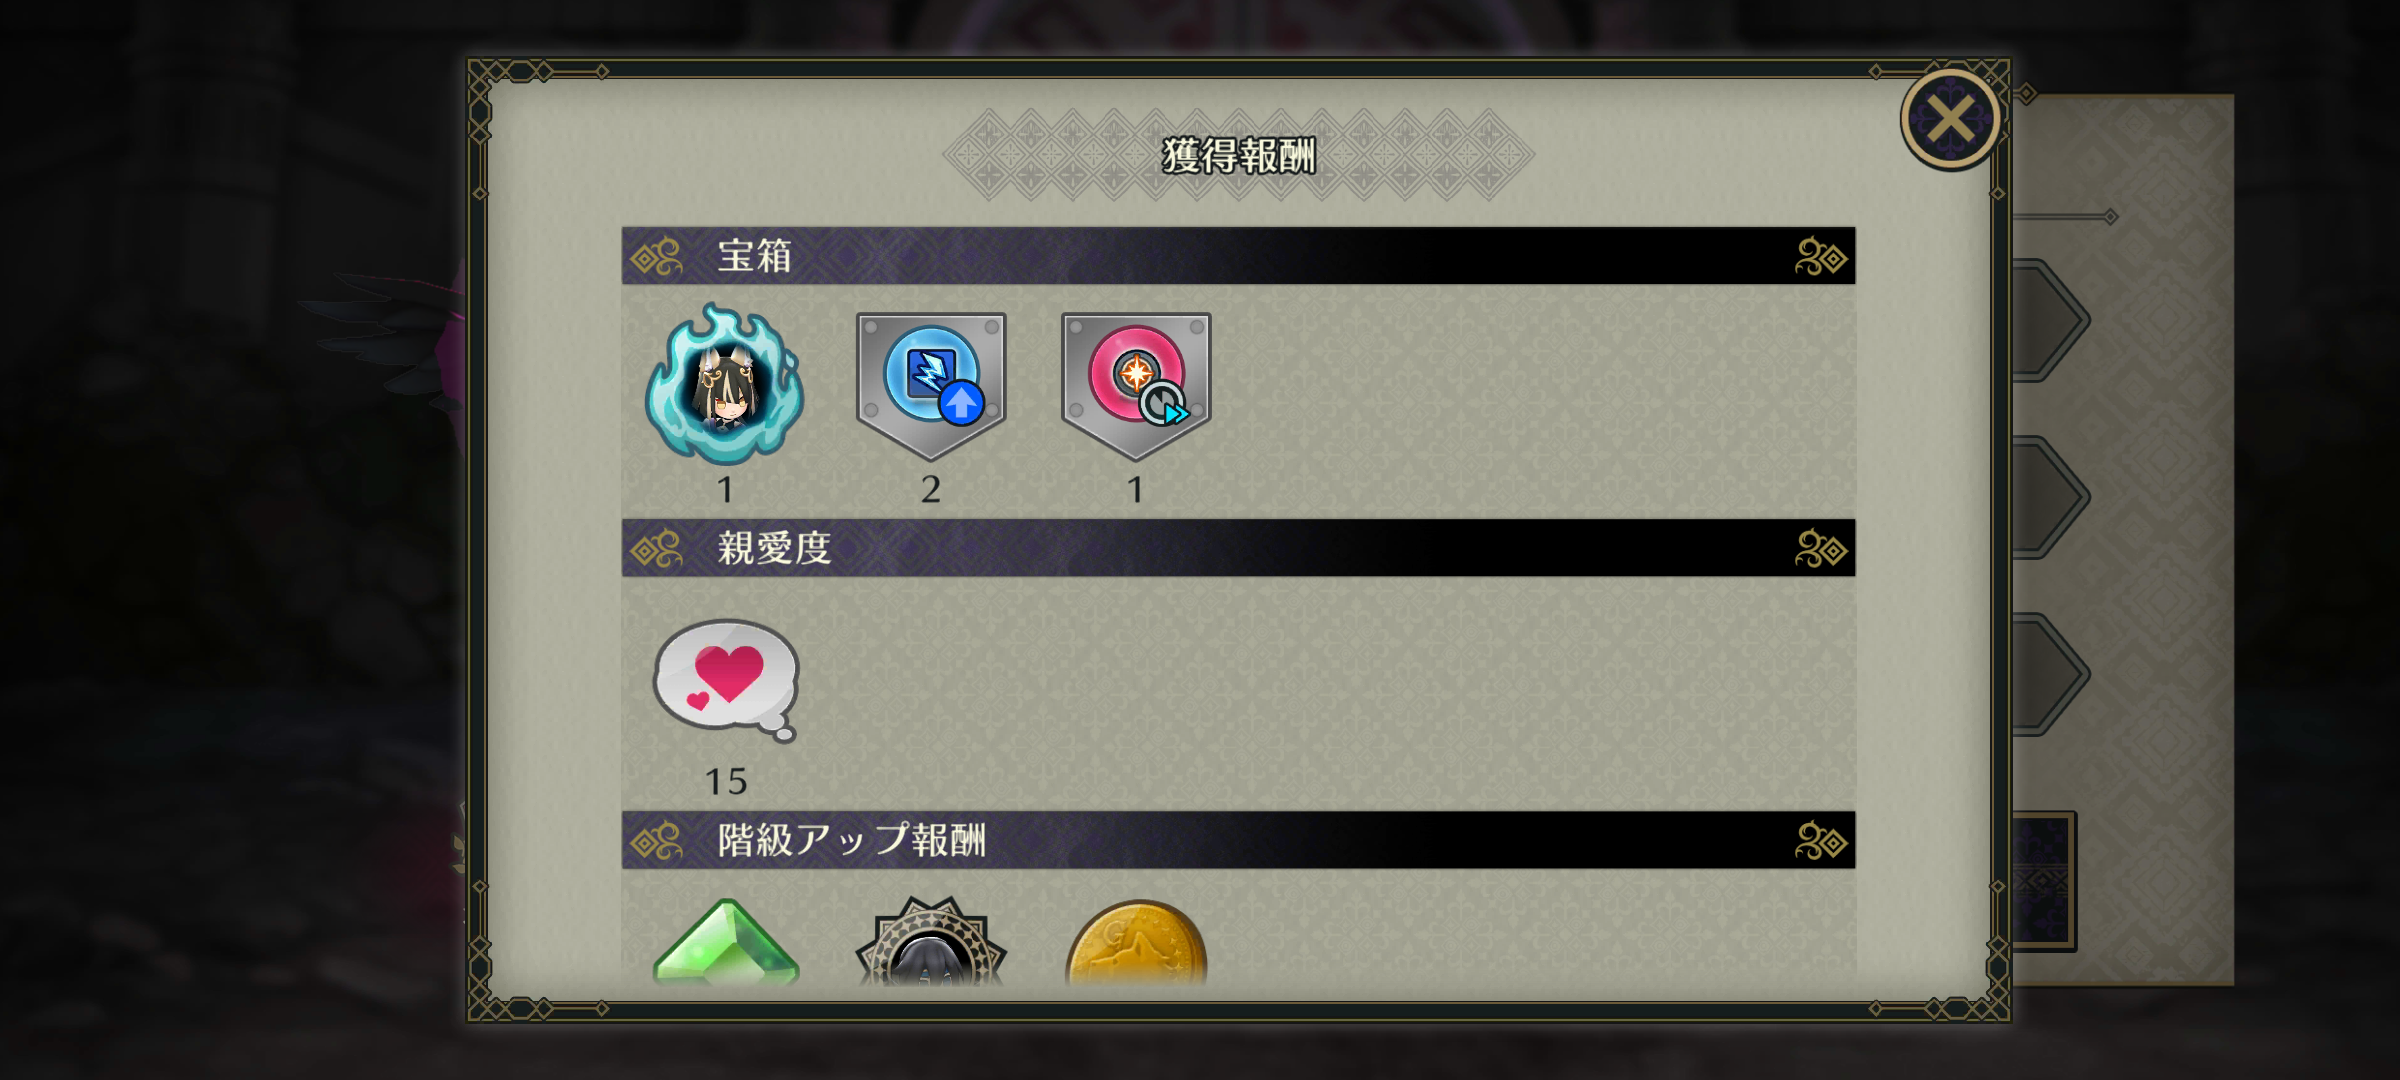Click the 親愛度 section header
The height and width of the screenshot is (1080, 2400).
coord(1238,548)
